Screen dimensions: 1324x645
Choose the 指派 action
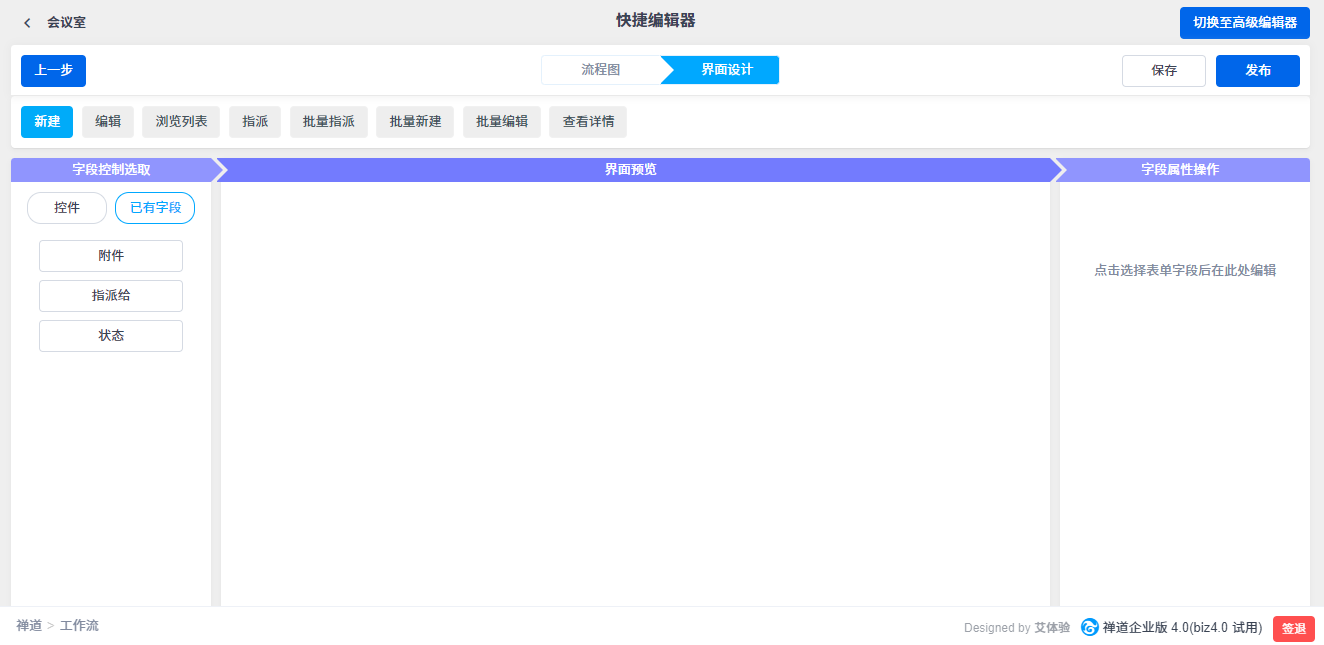click(255, 122)
